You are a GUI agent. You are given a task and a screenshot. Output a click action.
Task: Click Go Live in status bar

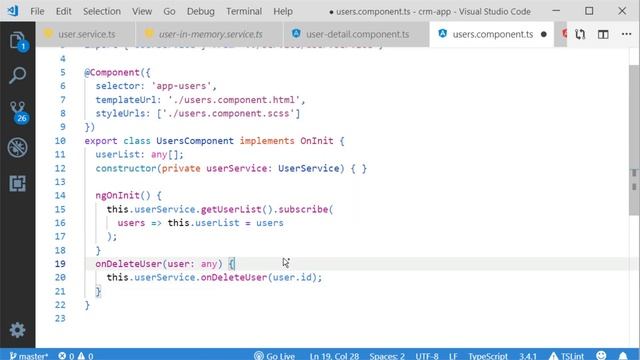(x=274, y=356)
